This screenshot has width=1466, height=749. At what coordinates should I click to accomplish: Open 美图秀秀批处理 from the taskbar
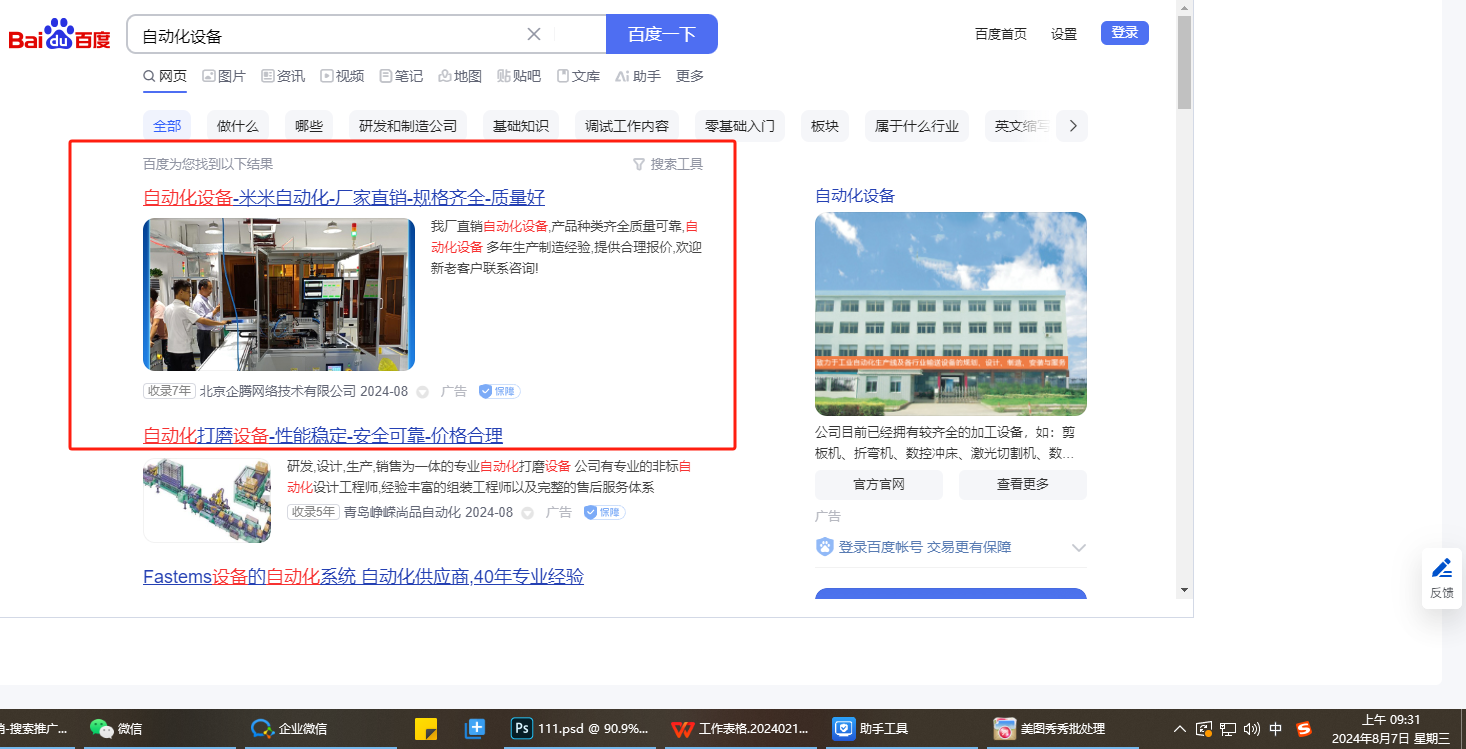[1062, 728]
